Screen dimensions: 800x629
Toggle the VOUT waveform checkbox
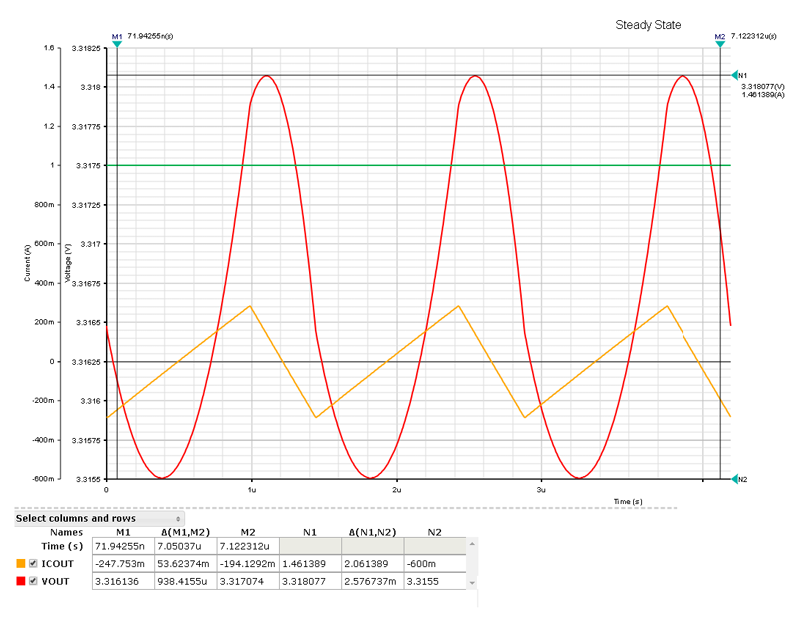[33, 581]
